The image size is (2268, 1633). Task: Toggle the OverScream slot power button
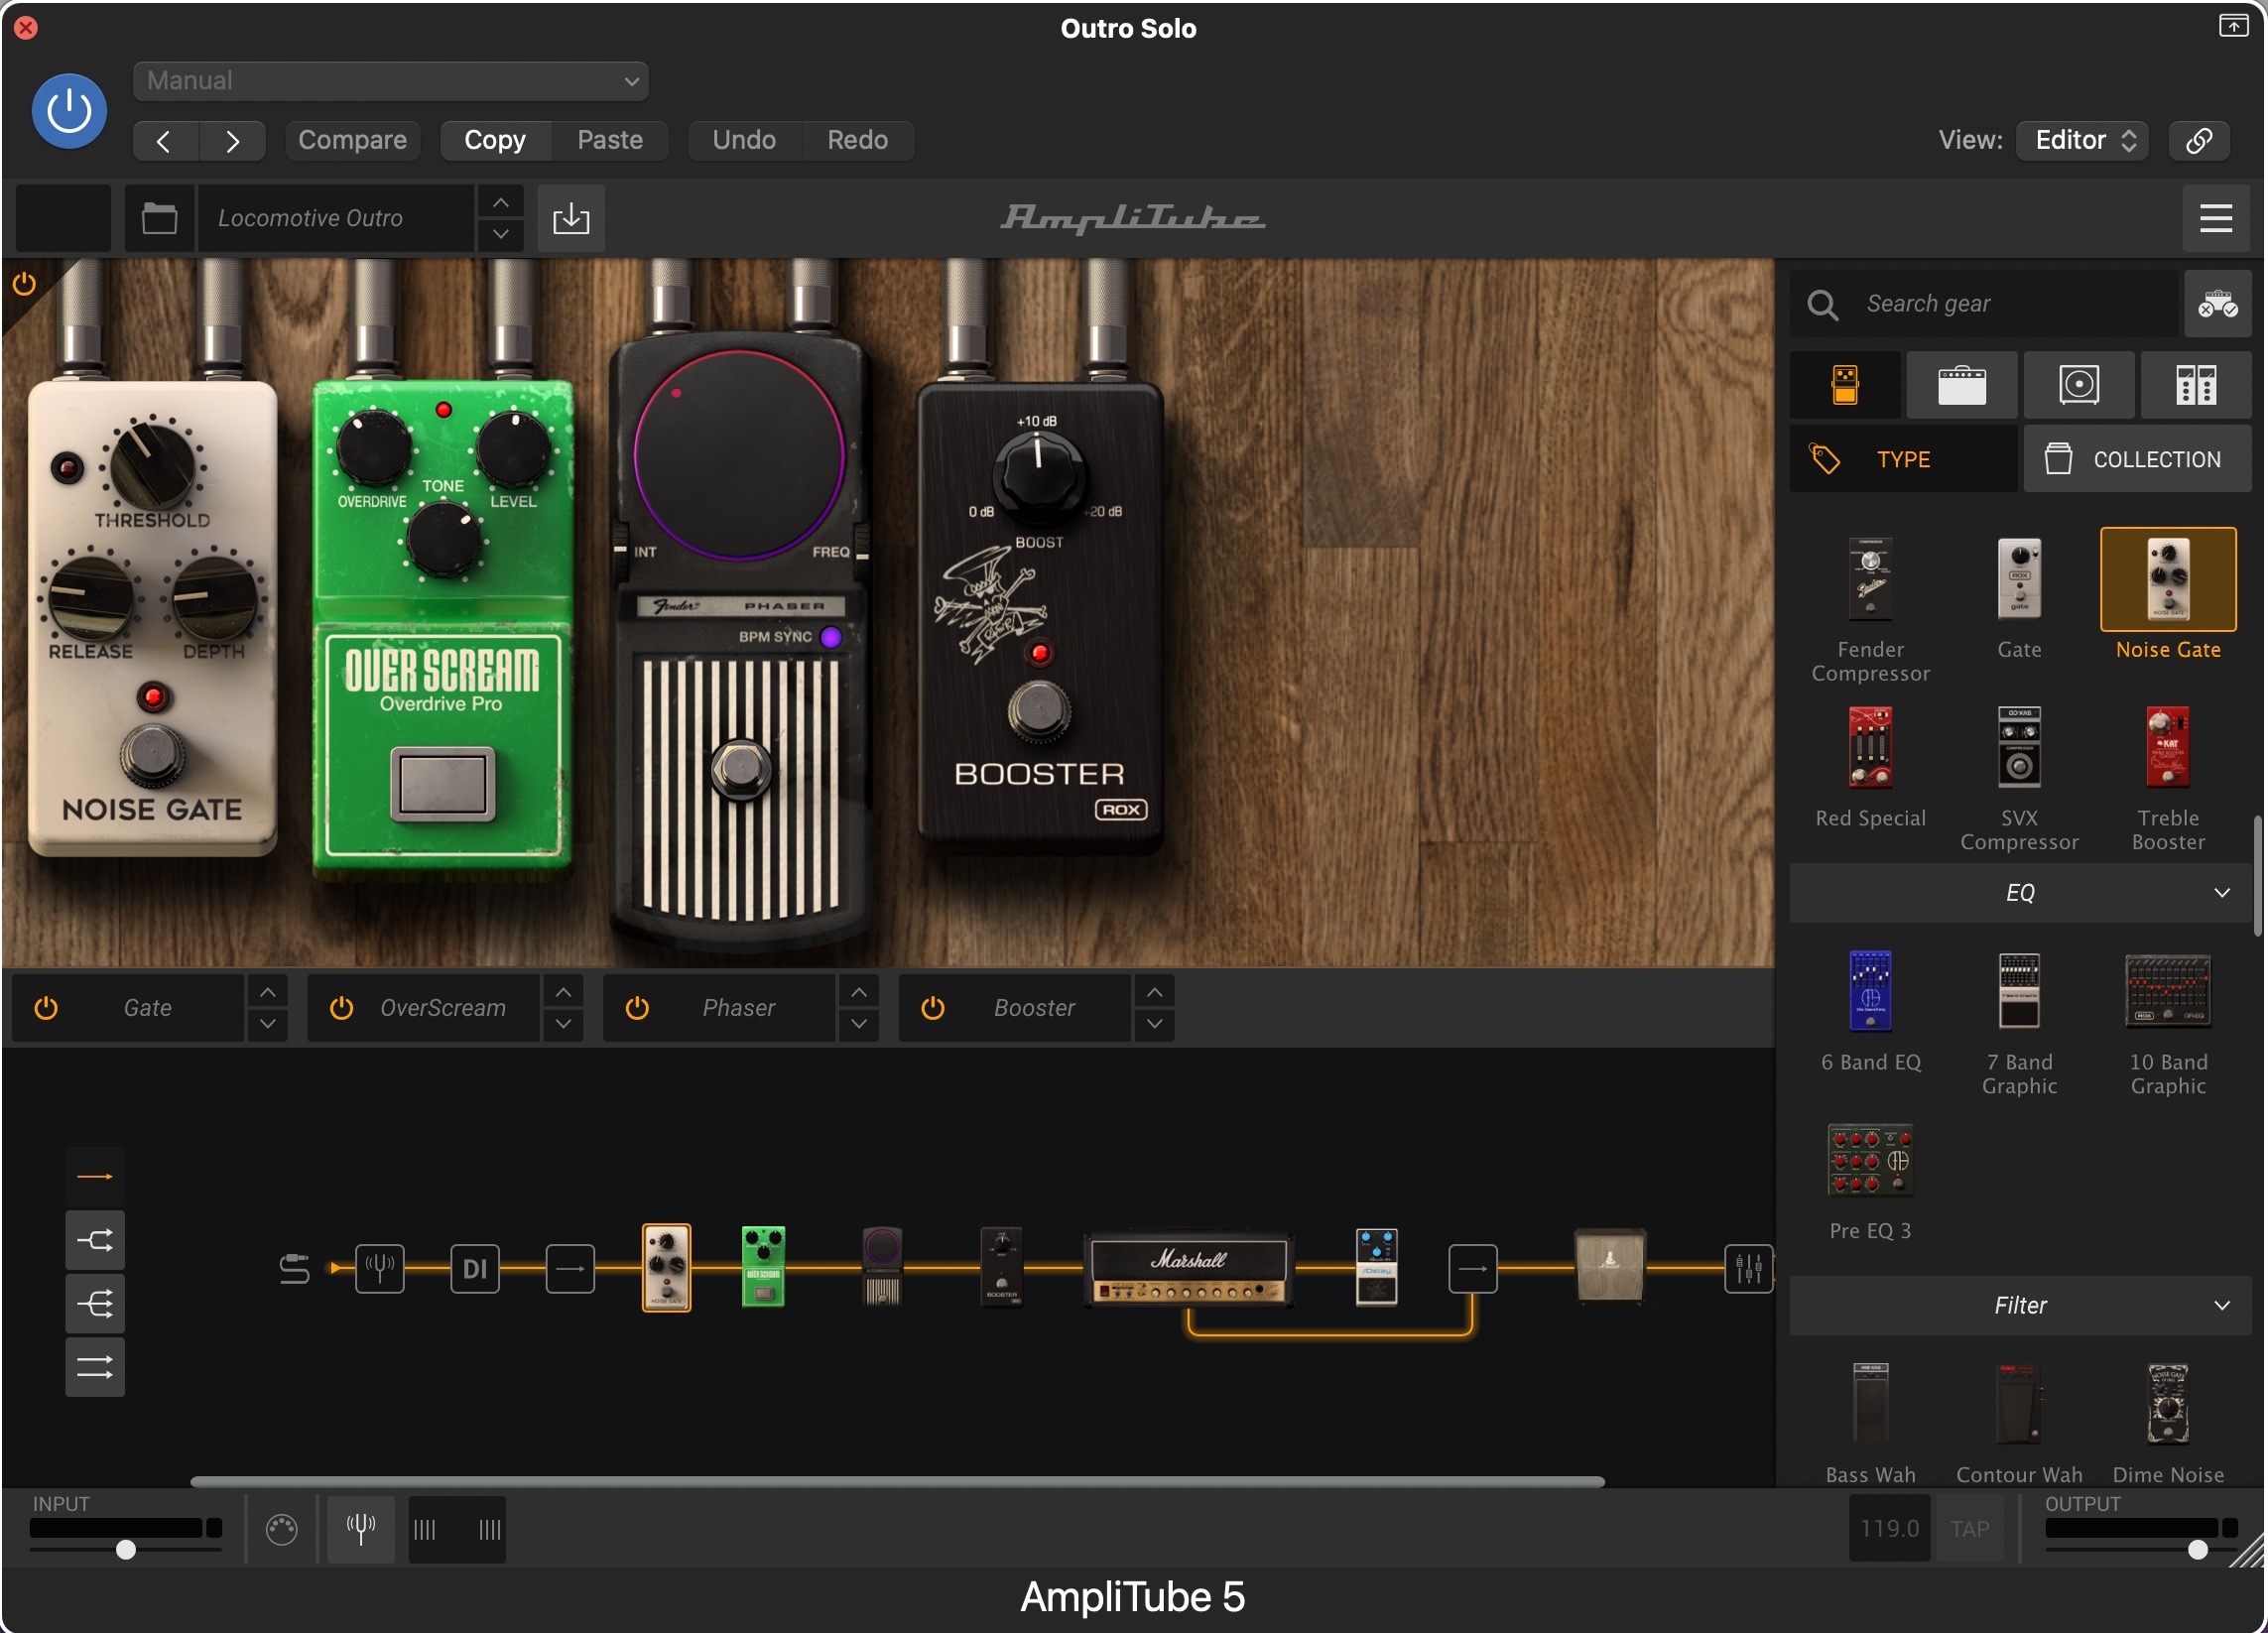point(341,1008)
